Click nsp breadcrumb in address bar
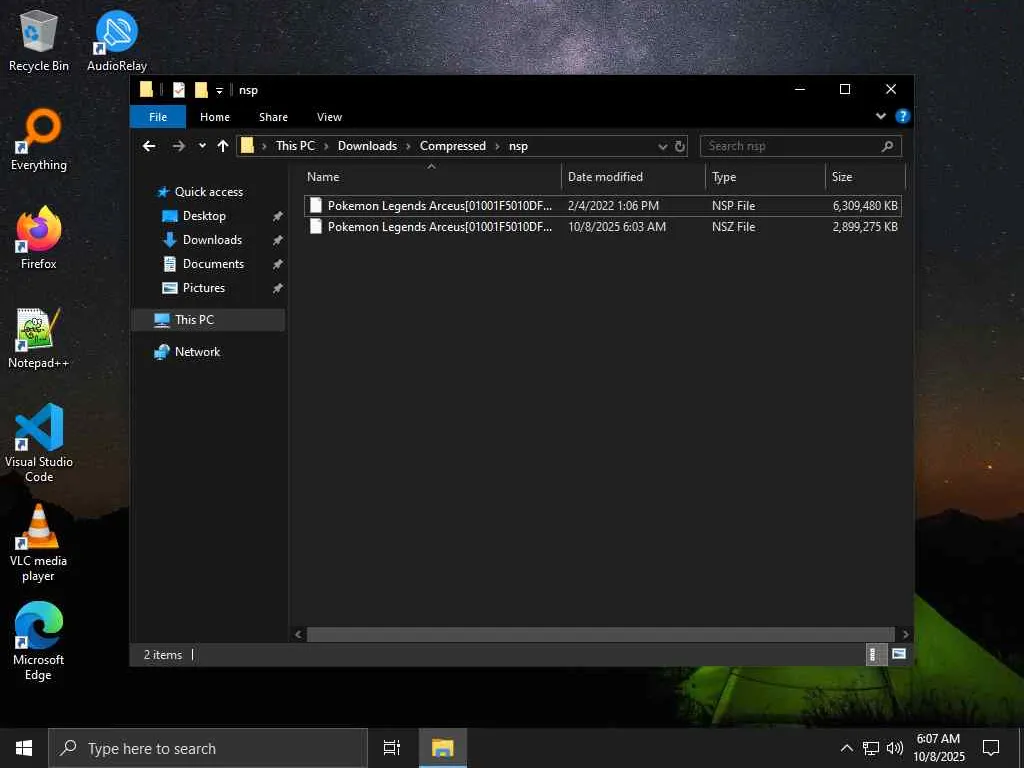Image resolution: width=1024 pixels, height=768 pixels. [518, 146]
